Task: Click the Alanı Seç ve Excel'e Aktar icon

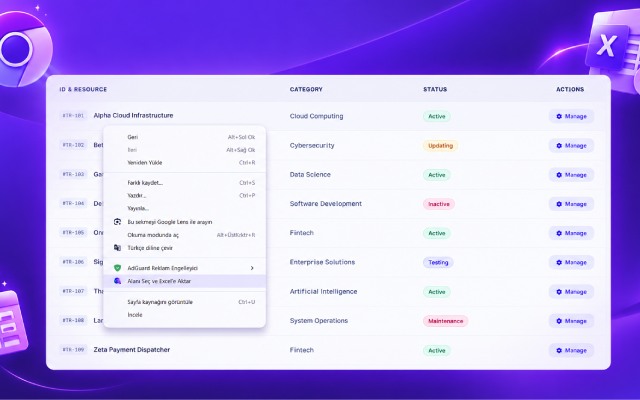Action: (118, 281)
